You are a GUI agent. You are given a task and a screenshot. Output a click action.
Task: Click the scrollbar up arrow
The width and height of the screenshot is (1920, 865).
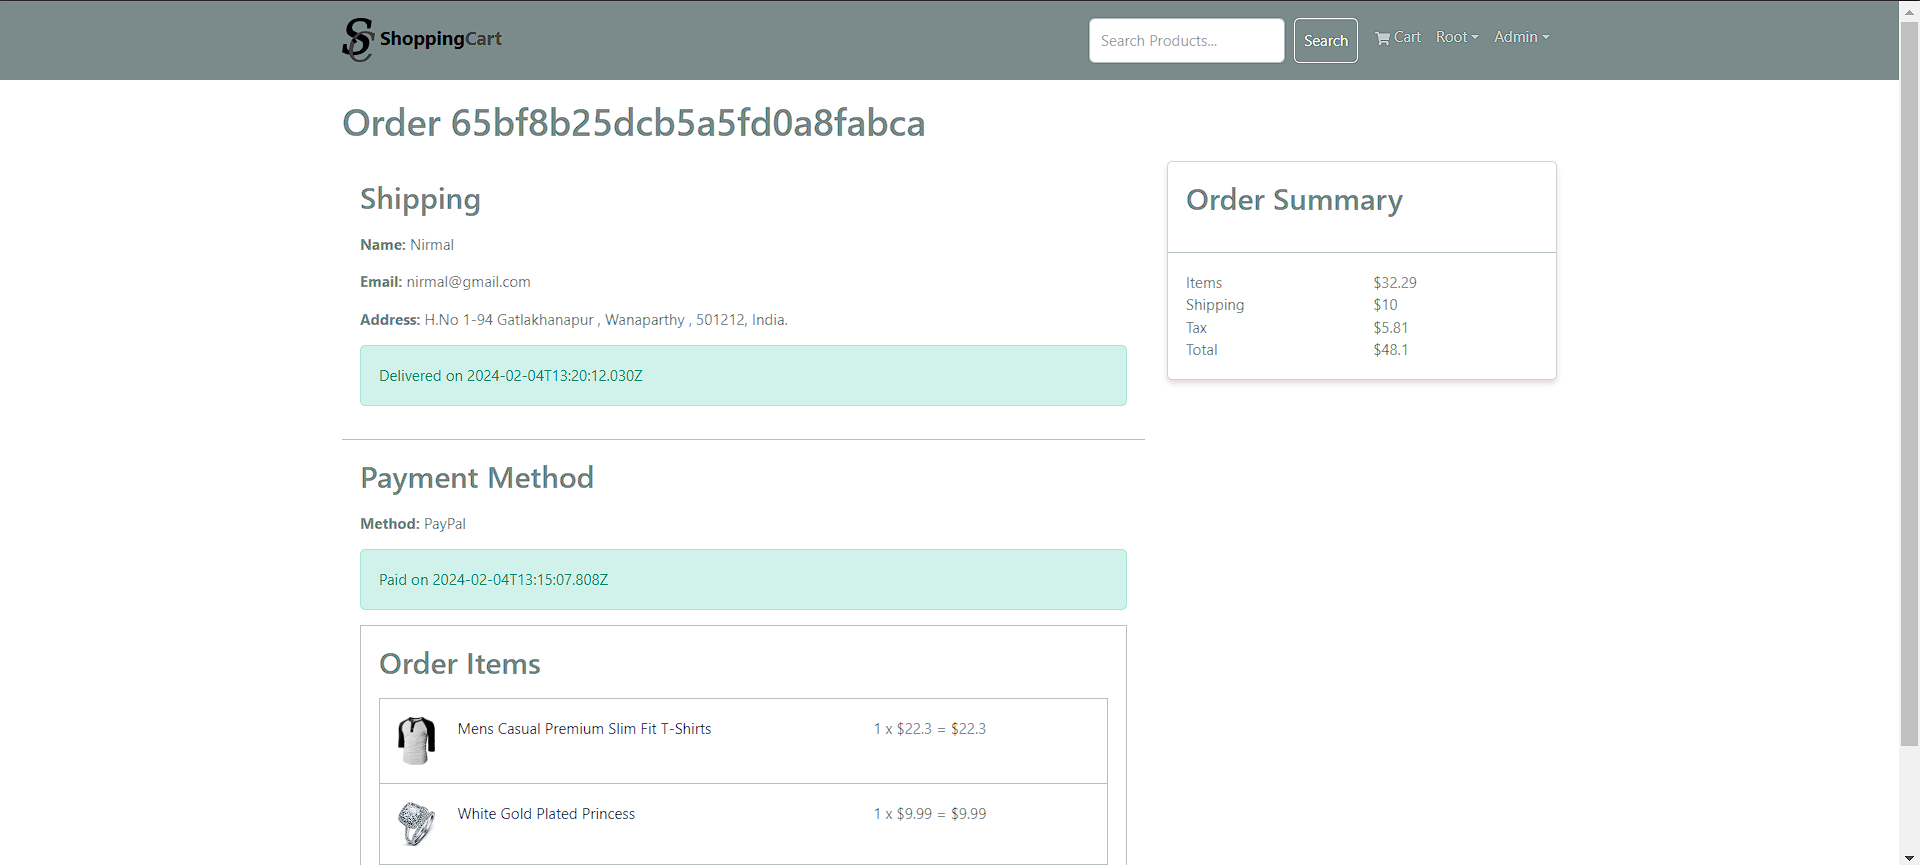[x=1909, y=8]
